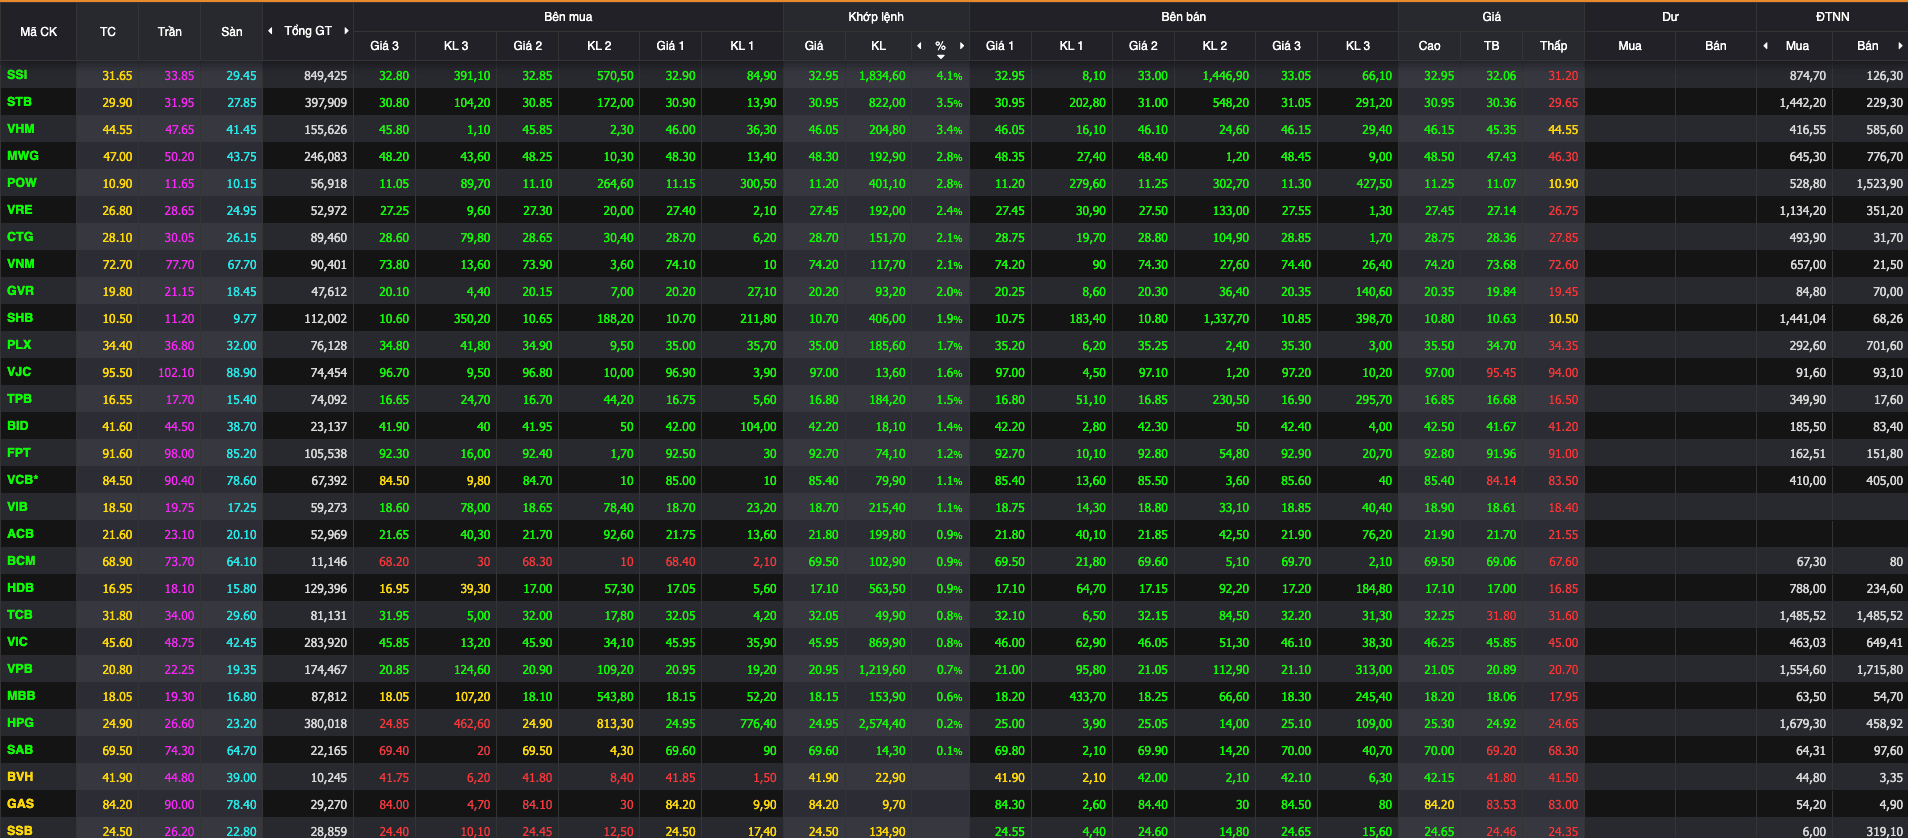Click the left arrow beside the % column
The width and height of the screenshot is (1908, 838).
pos(920,46)
